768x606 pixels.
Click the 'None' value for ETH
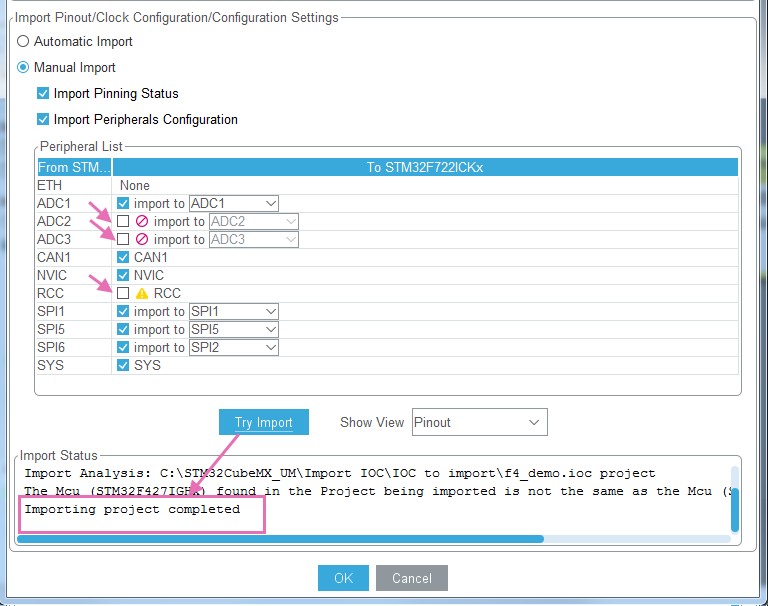click(135, 185)
